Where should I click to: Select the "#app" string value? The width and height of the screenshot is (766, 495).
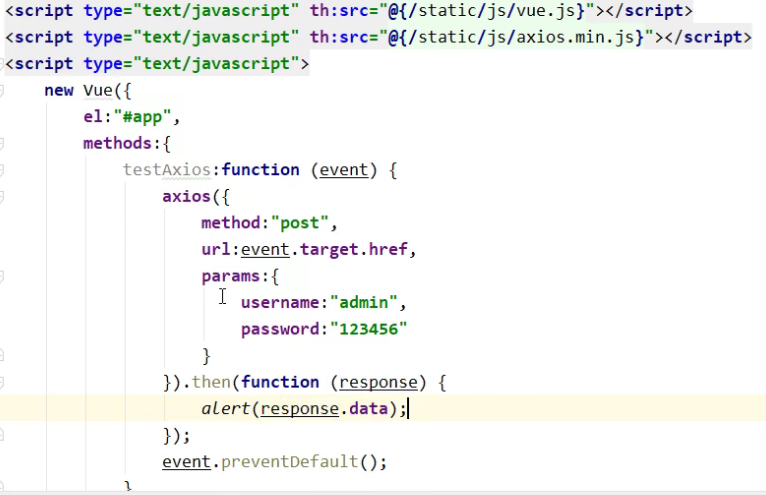(142, 117)
